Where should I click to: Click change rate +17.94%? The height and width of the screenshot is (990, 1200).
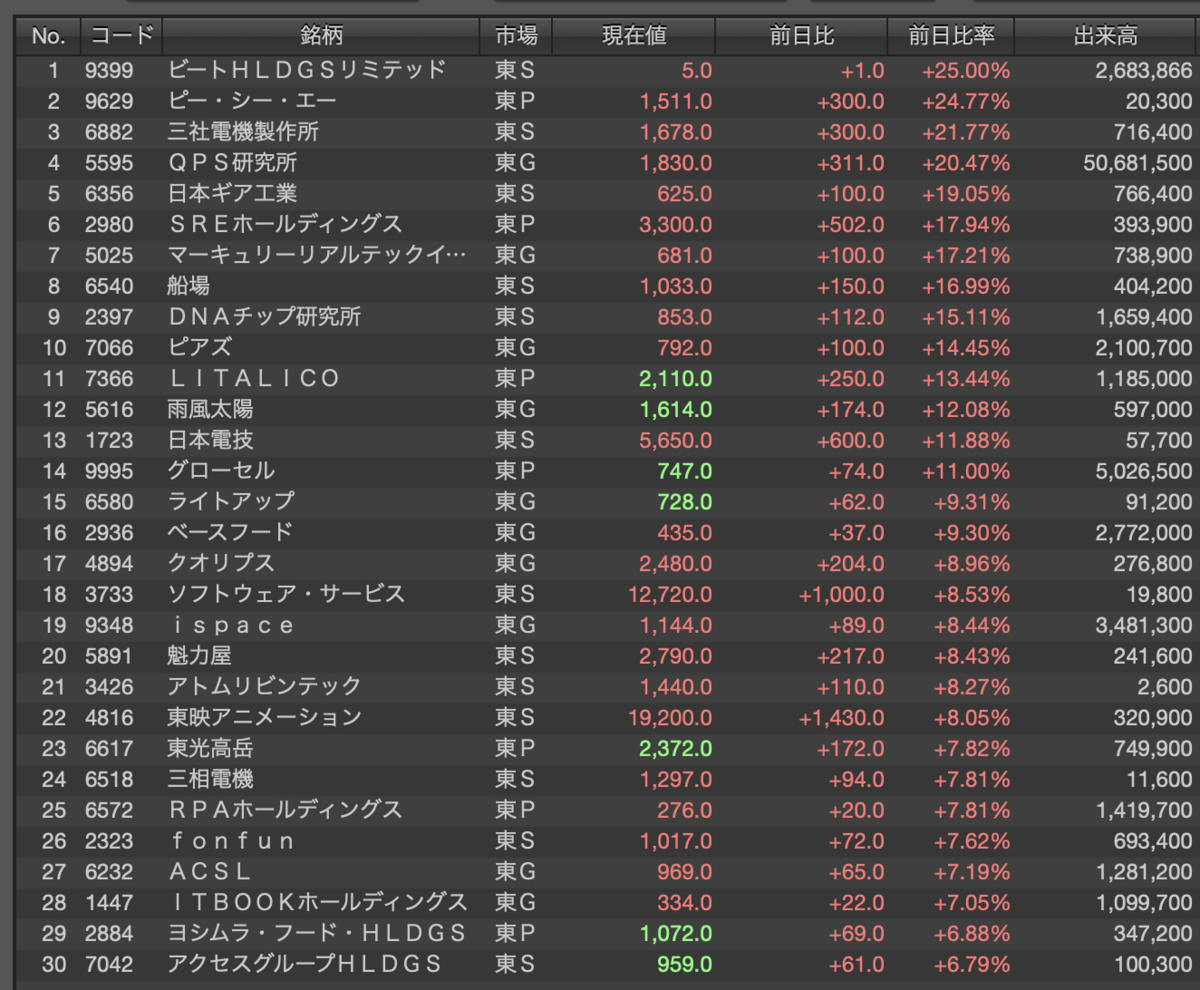click(x=966, y=224)
